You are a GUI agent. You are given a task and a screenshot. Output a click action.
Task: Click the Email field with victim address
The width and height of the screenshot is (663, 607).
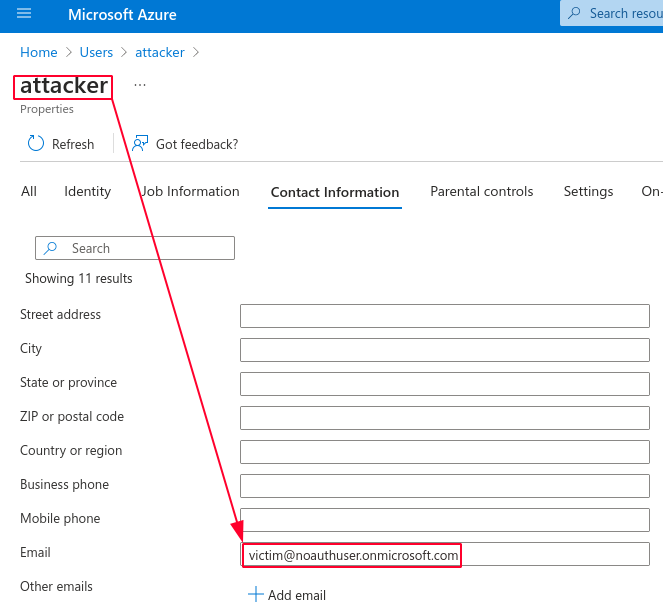[x=445, y=554]
